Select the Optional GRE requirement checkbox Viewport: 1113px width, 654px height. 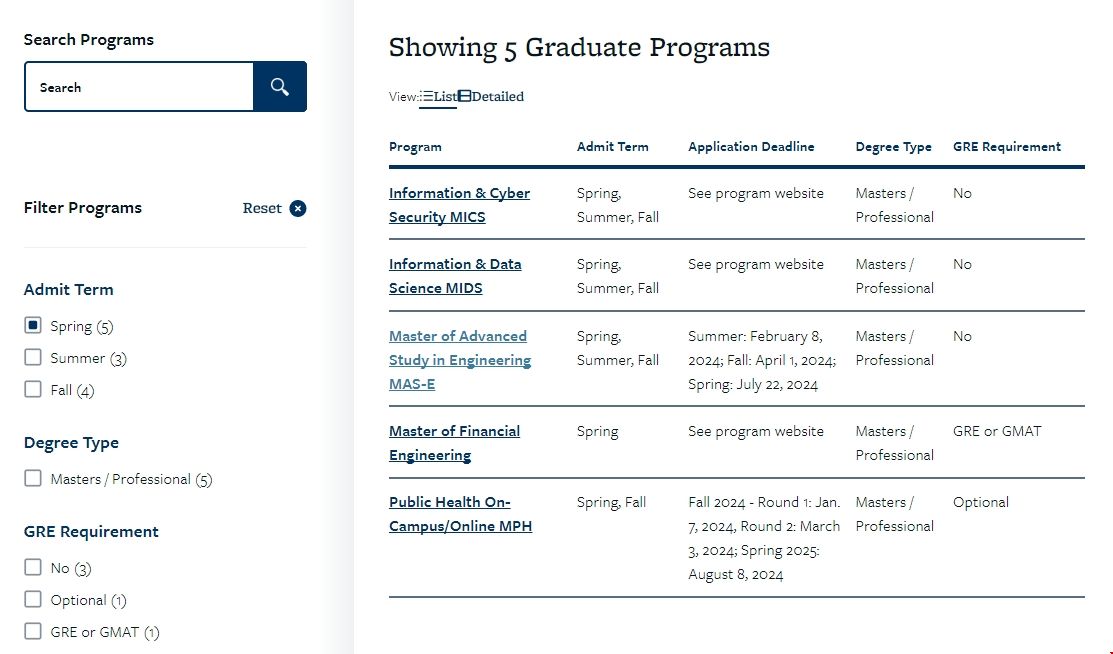pos(33,600)
